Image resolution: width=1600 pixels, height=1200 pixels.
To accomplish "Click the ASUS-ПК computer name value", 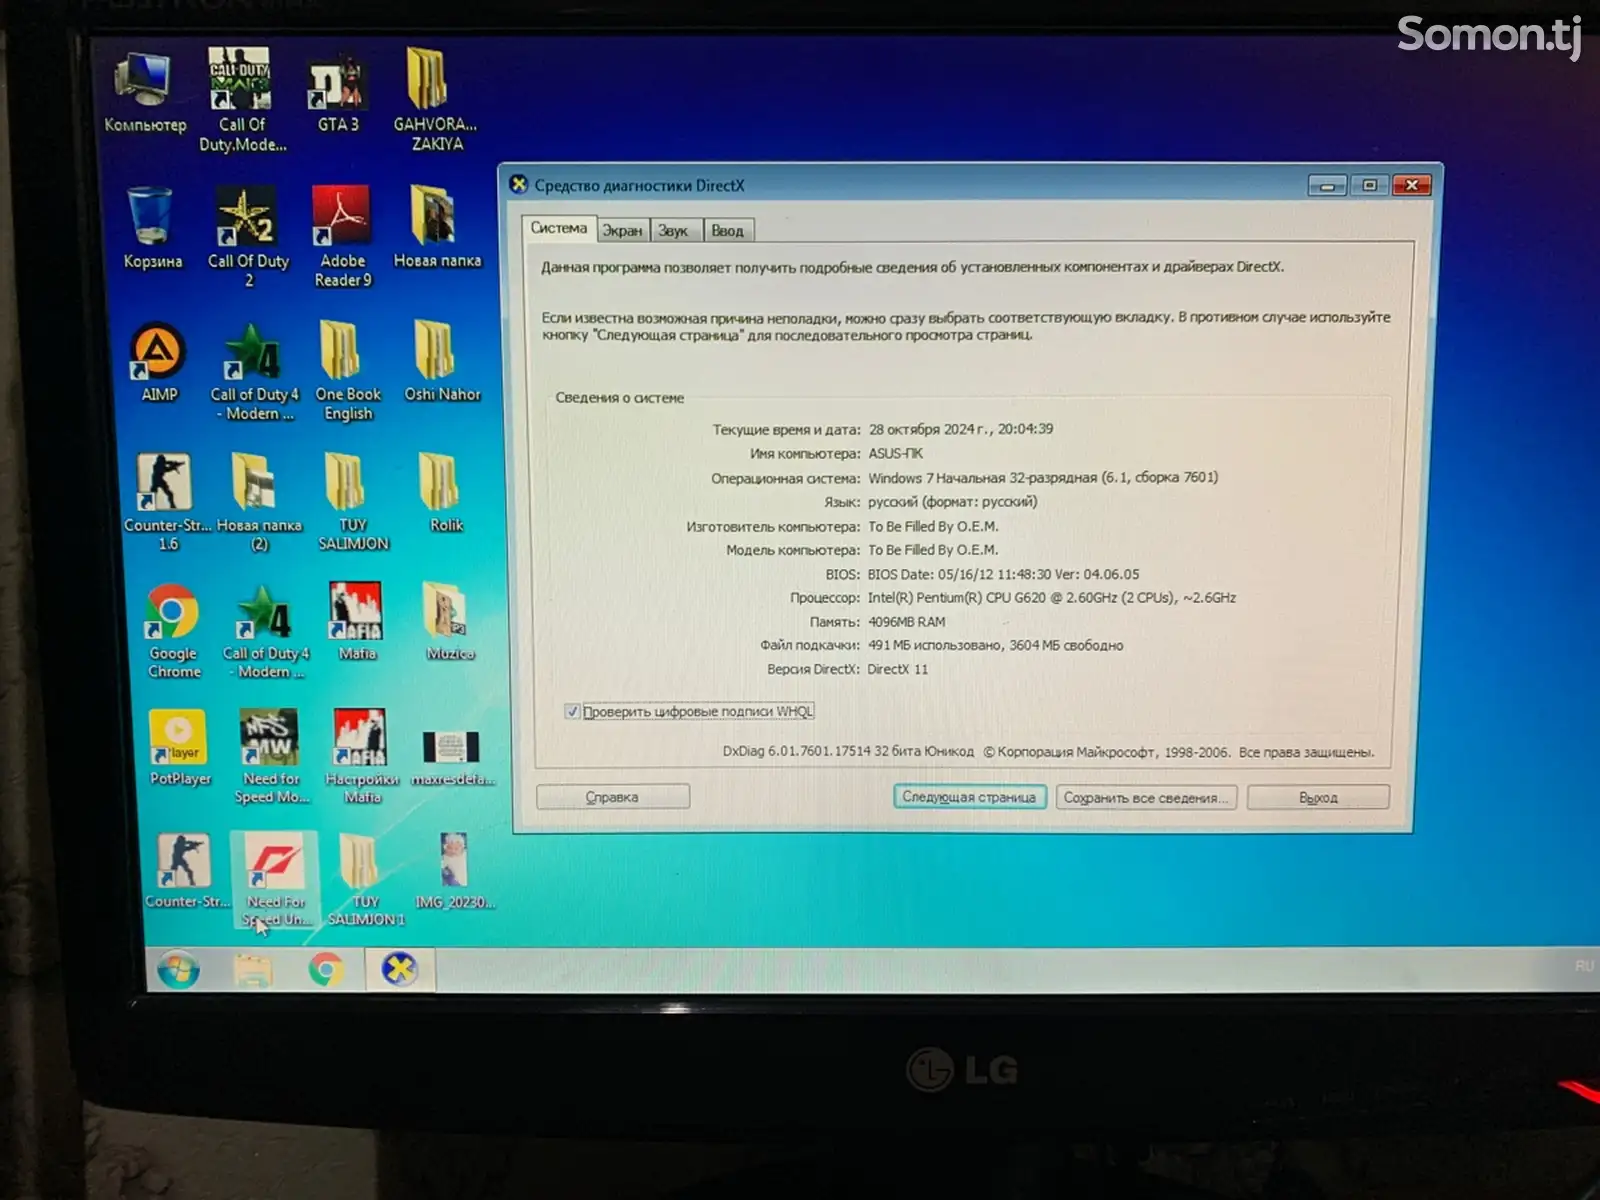I will pos(895,453).
